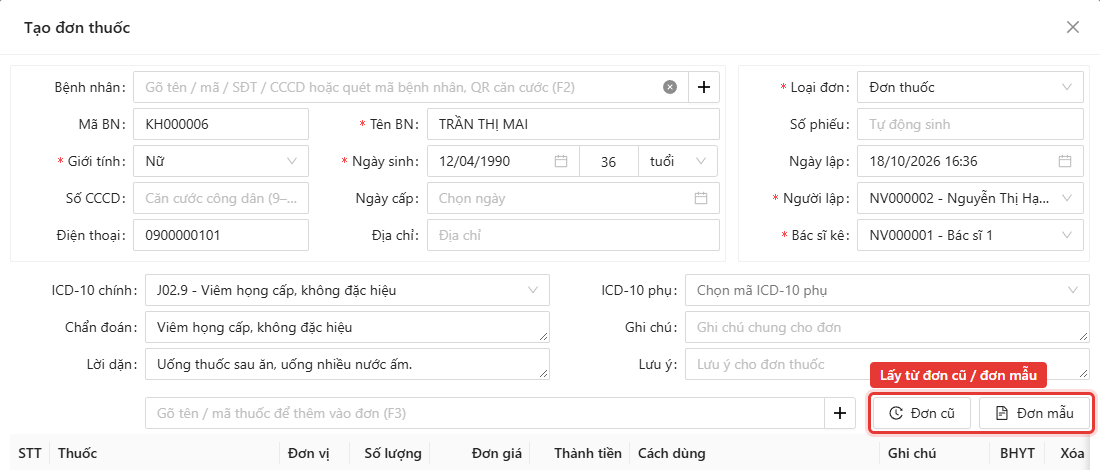
Task: Open the ICD-10 chính dropdown
Action: coord(347,290)
